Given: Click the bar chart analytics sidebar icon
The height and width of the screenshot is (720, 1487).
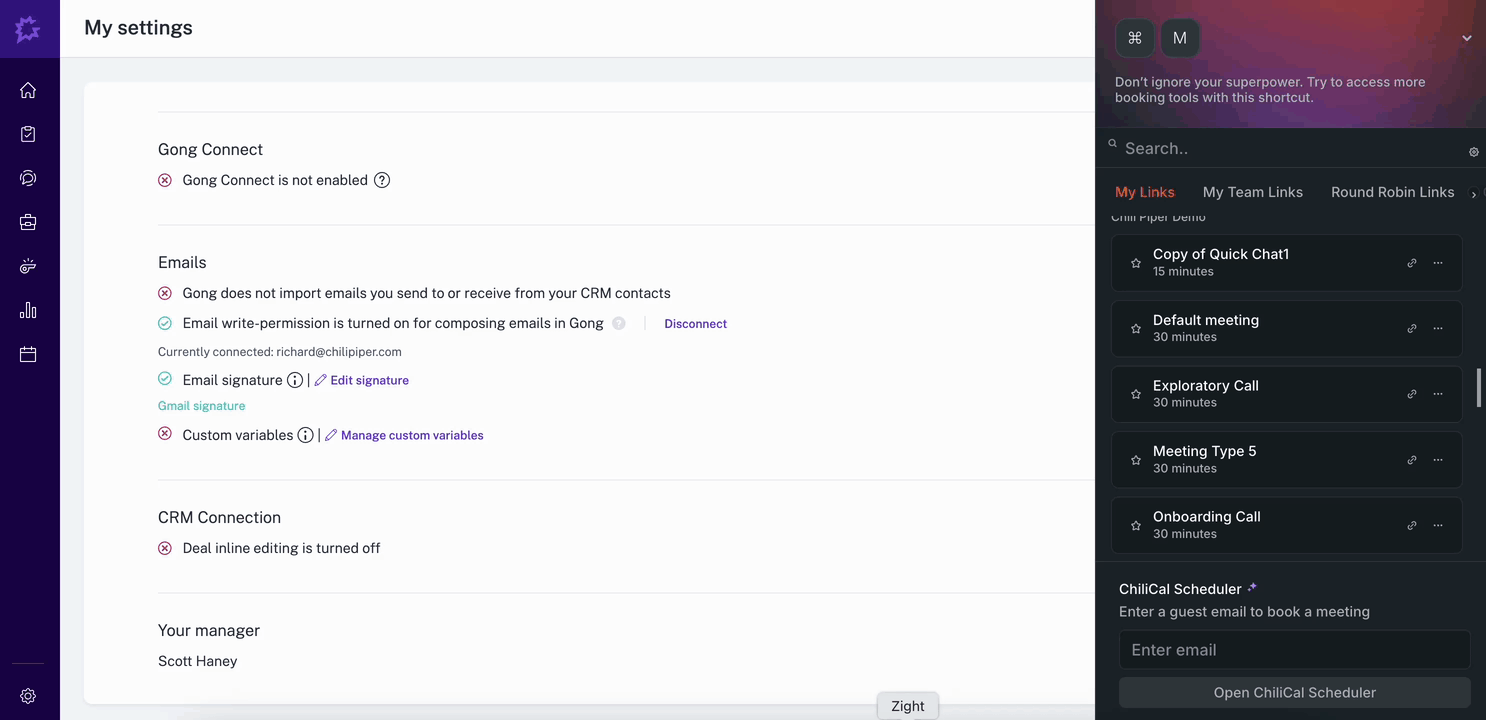Looking at the screenshot, I should [x=28, y=310].
